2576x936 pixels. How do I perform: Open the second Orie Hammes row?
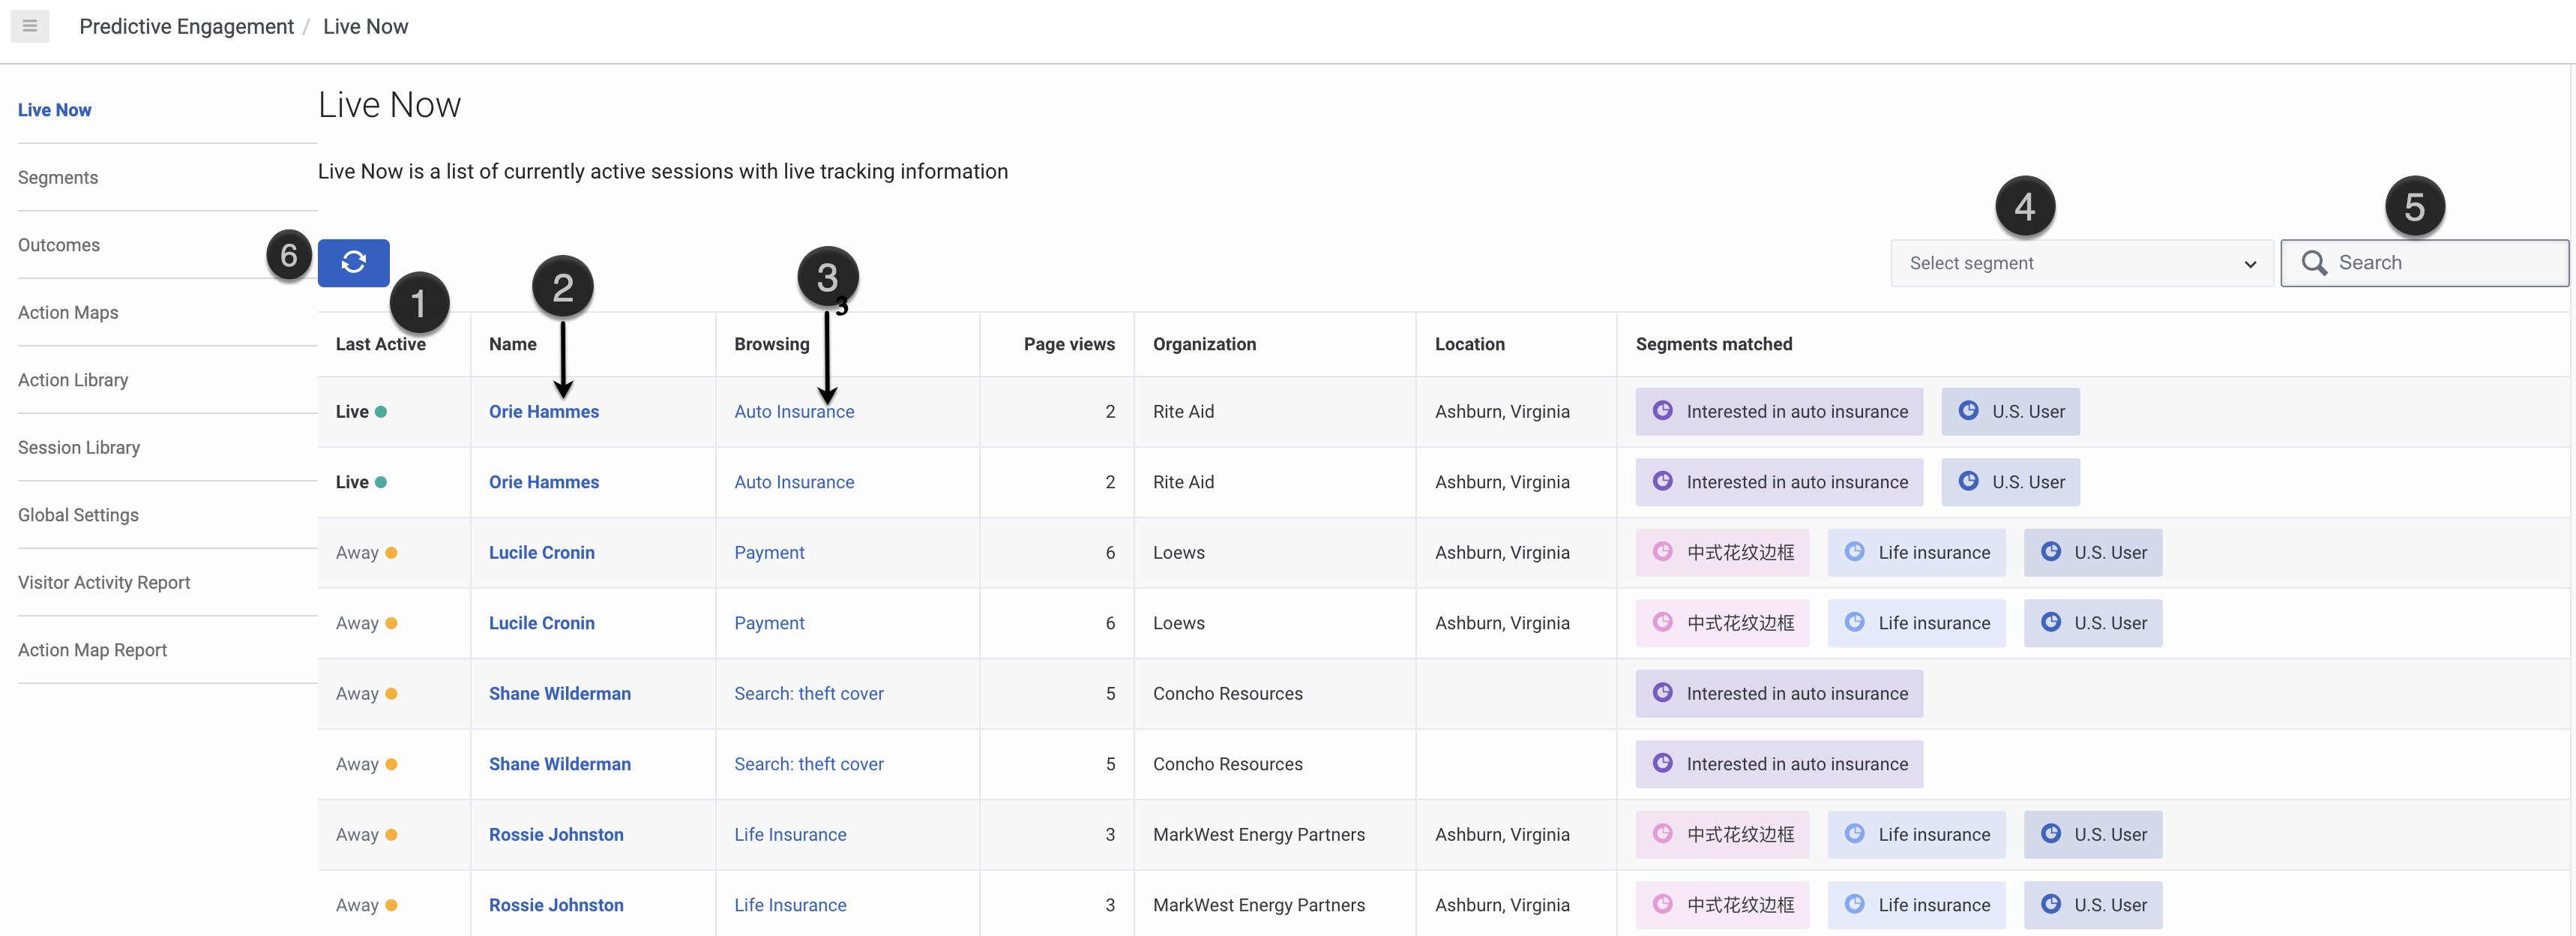[544, 482]
